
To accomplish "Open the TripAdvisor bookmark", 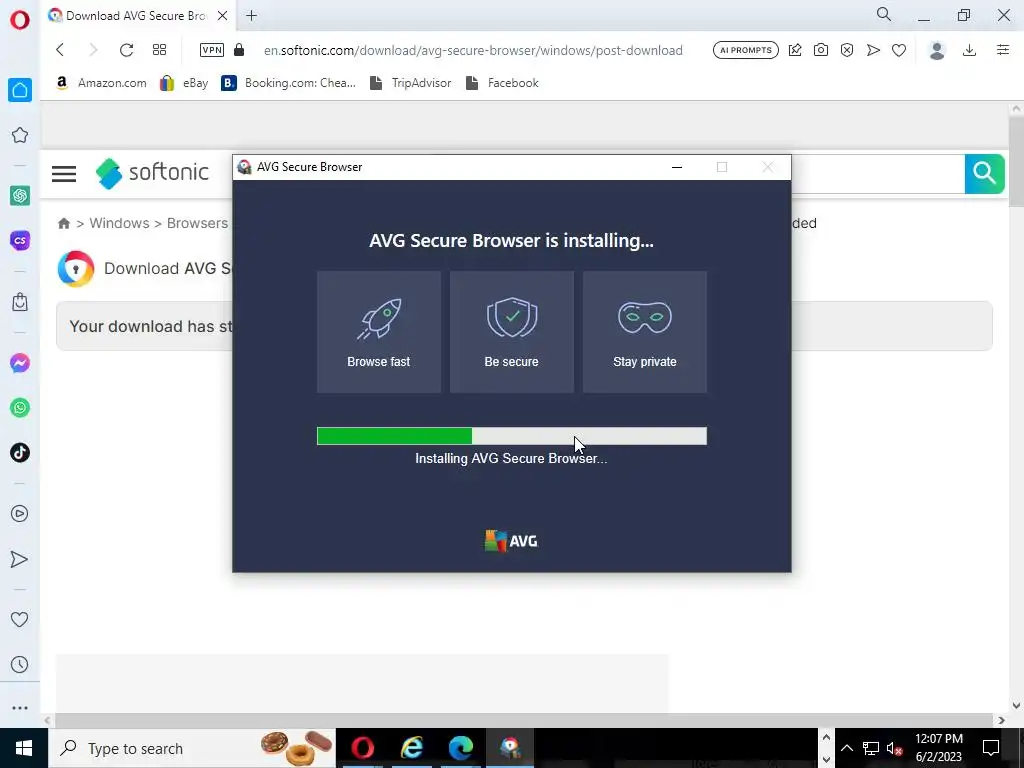I will pos(410,83).
